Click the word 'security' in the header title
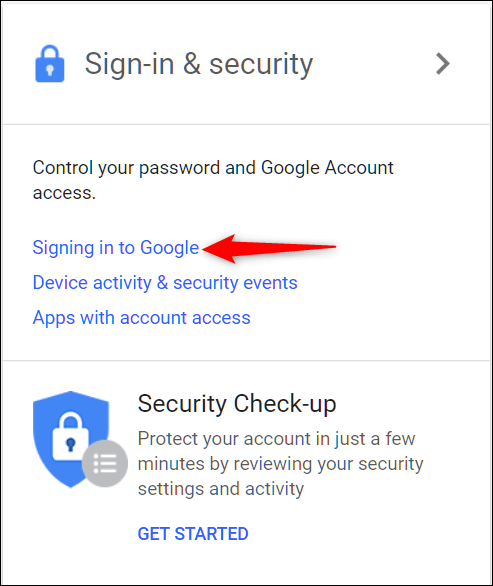 point(261,65)
